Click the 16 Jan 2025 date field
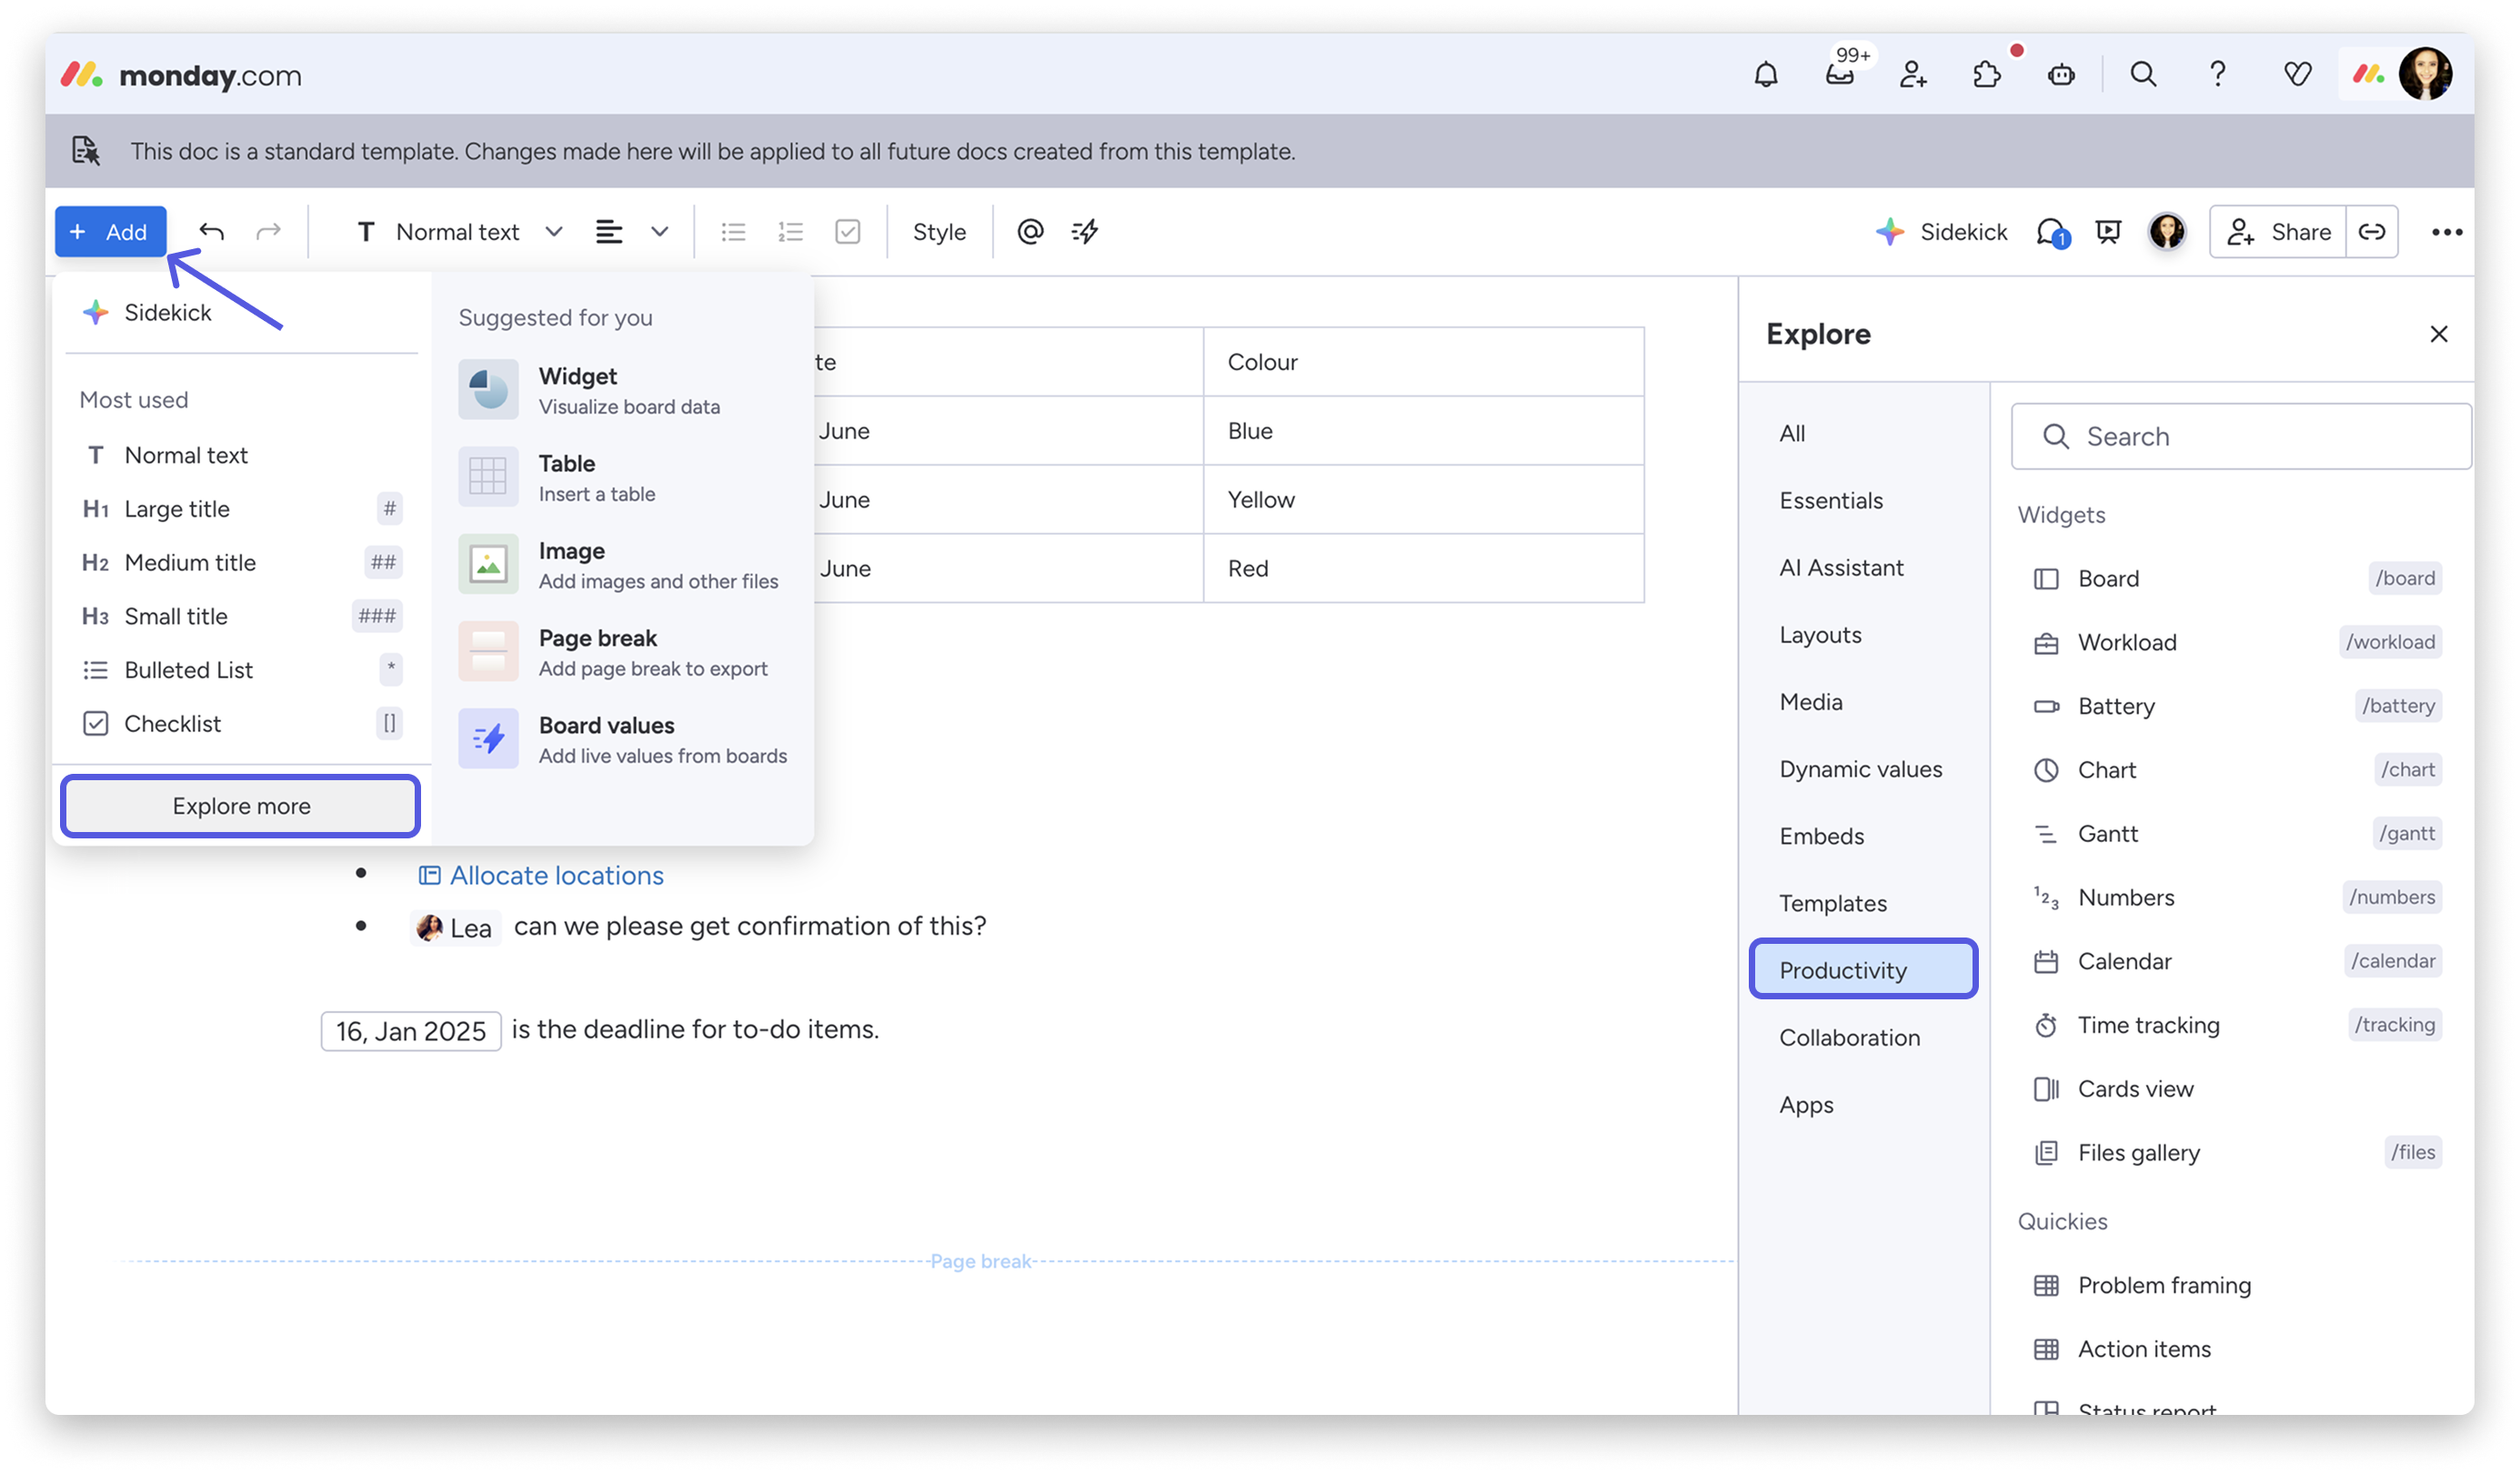 click(x=410, y=1030)
